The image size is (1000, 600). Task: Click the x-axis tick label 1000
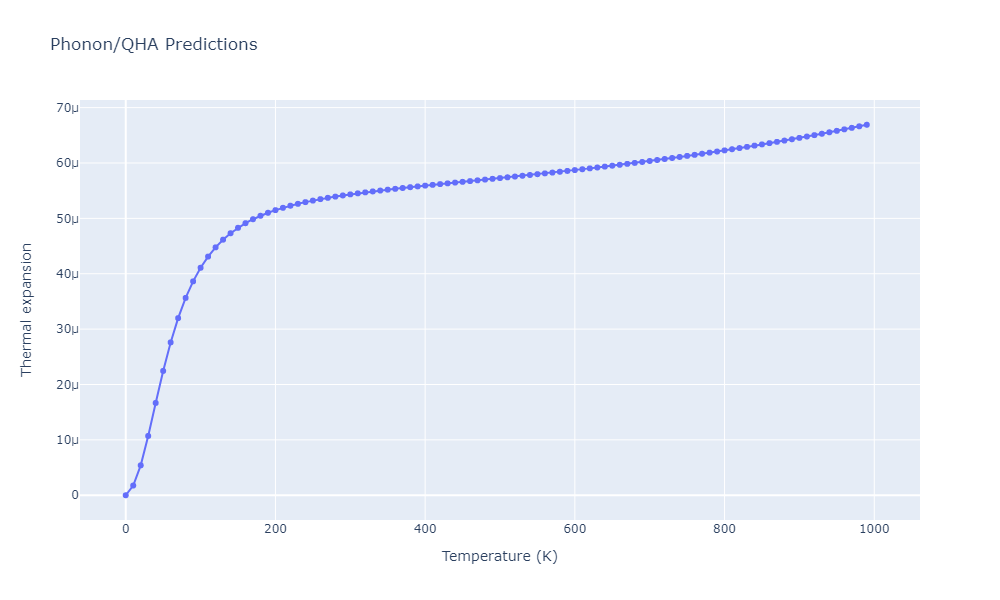[874, 529]
